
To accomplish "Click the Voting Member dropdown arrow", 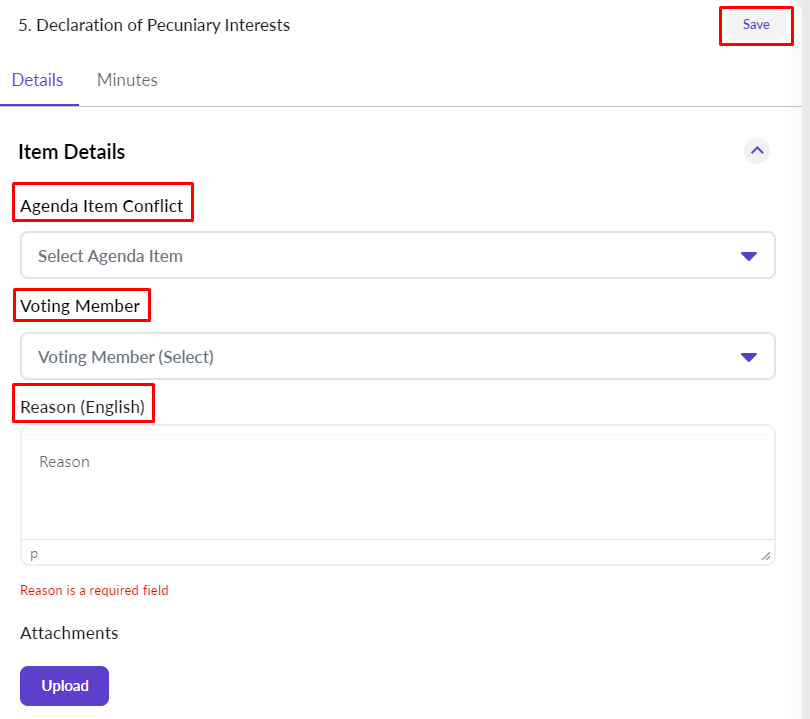I will coord(748,357).
